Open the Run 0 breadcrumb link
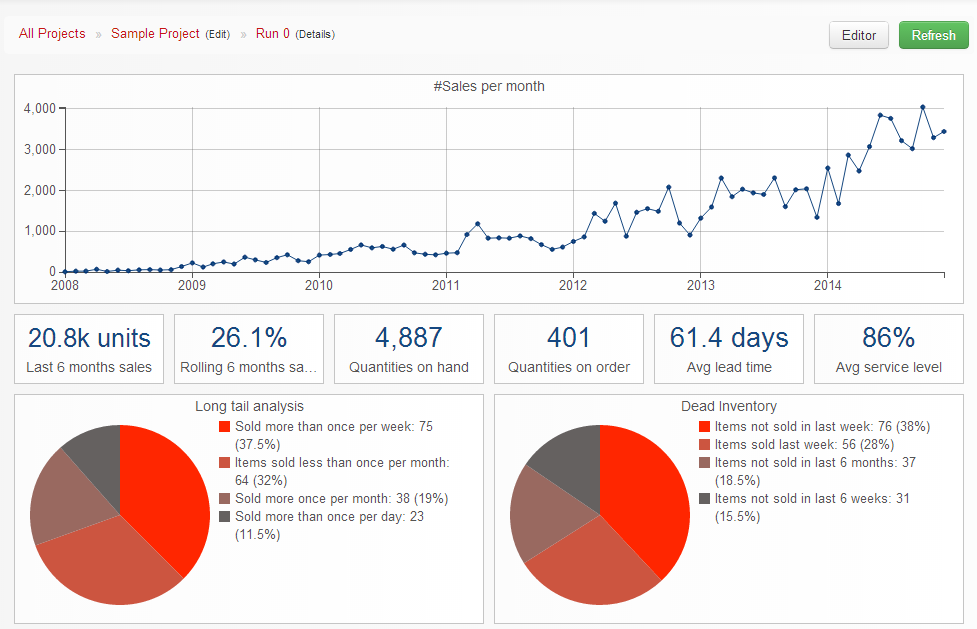977x629 pixels. pos(272,34)
